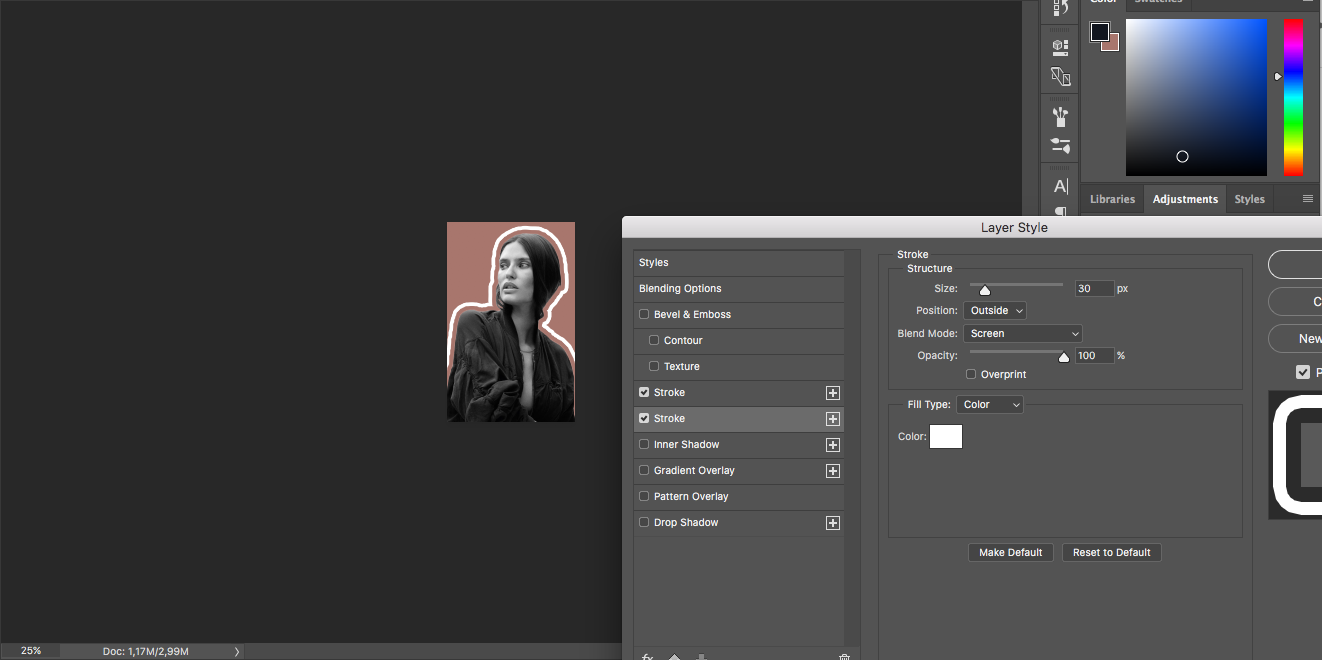Click the Reset to Default button
1322x660 pixels.
point(1111,552)
